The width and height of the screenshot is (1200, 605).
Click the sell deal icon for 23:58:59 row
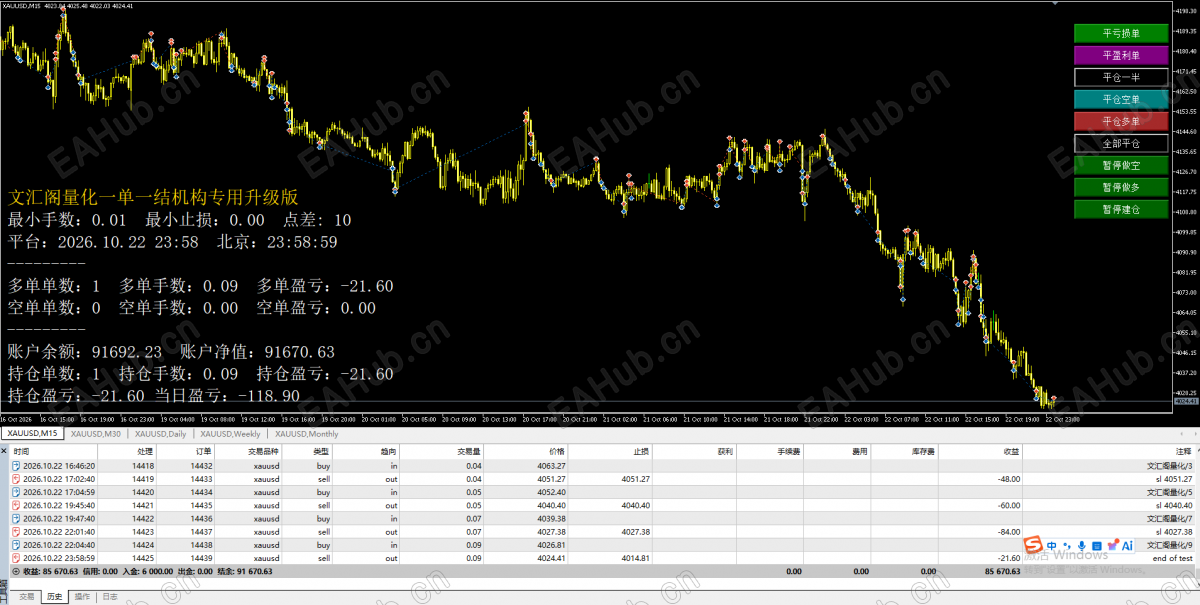17,557
